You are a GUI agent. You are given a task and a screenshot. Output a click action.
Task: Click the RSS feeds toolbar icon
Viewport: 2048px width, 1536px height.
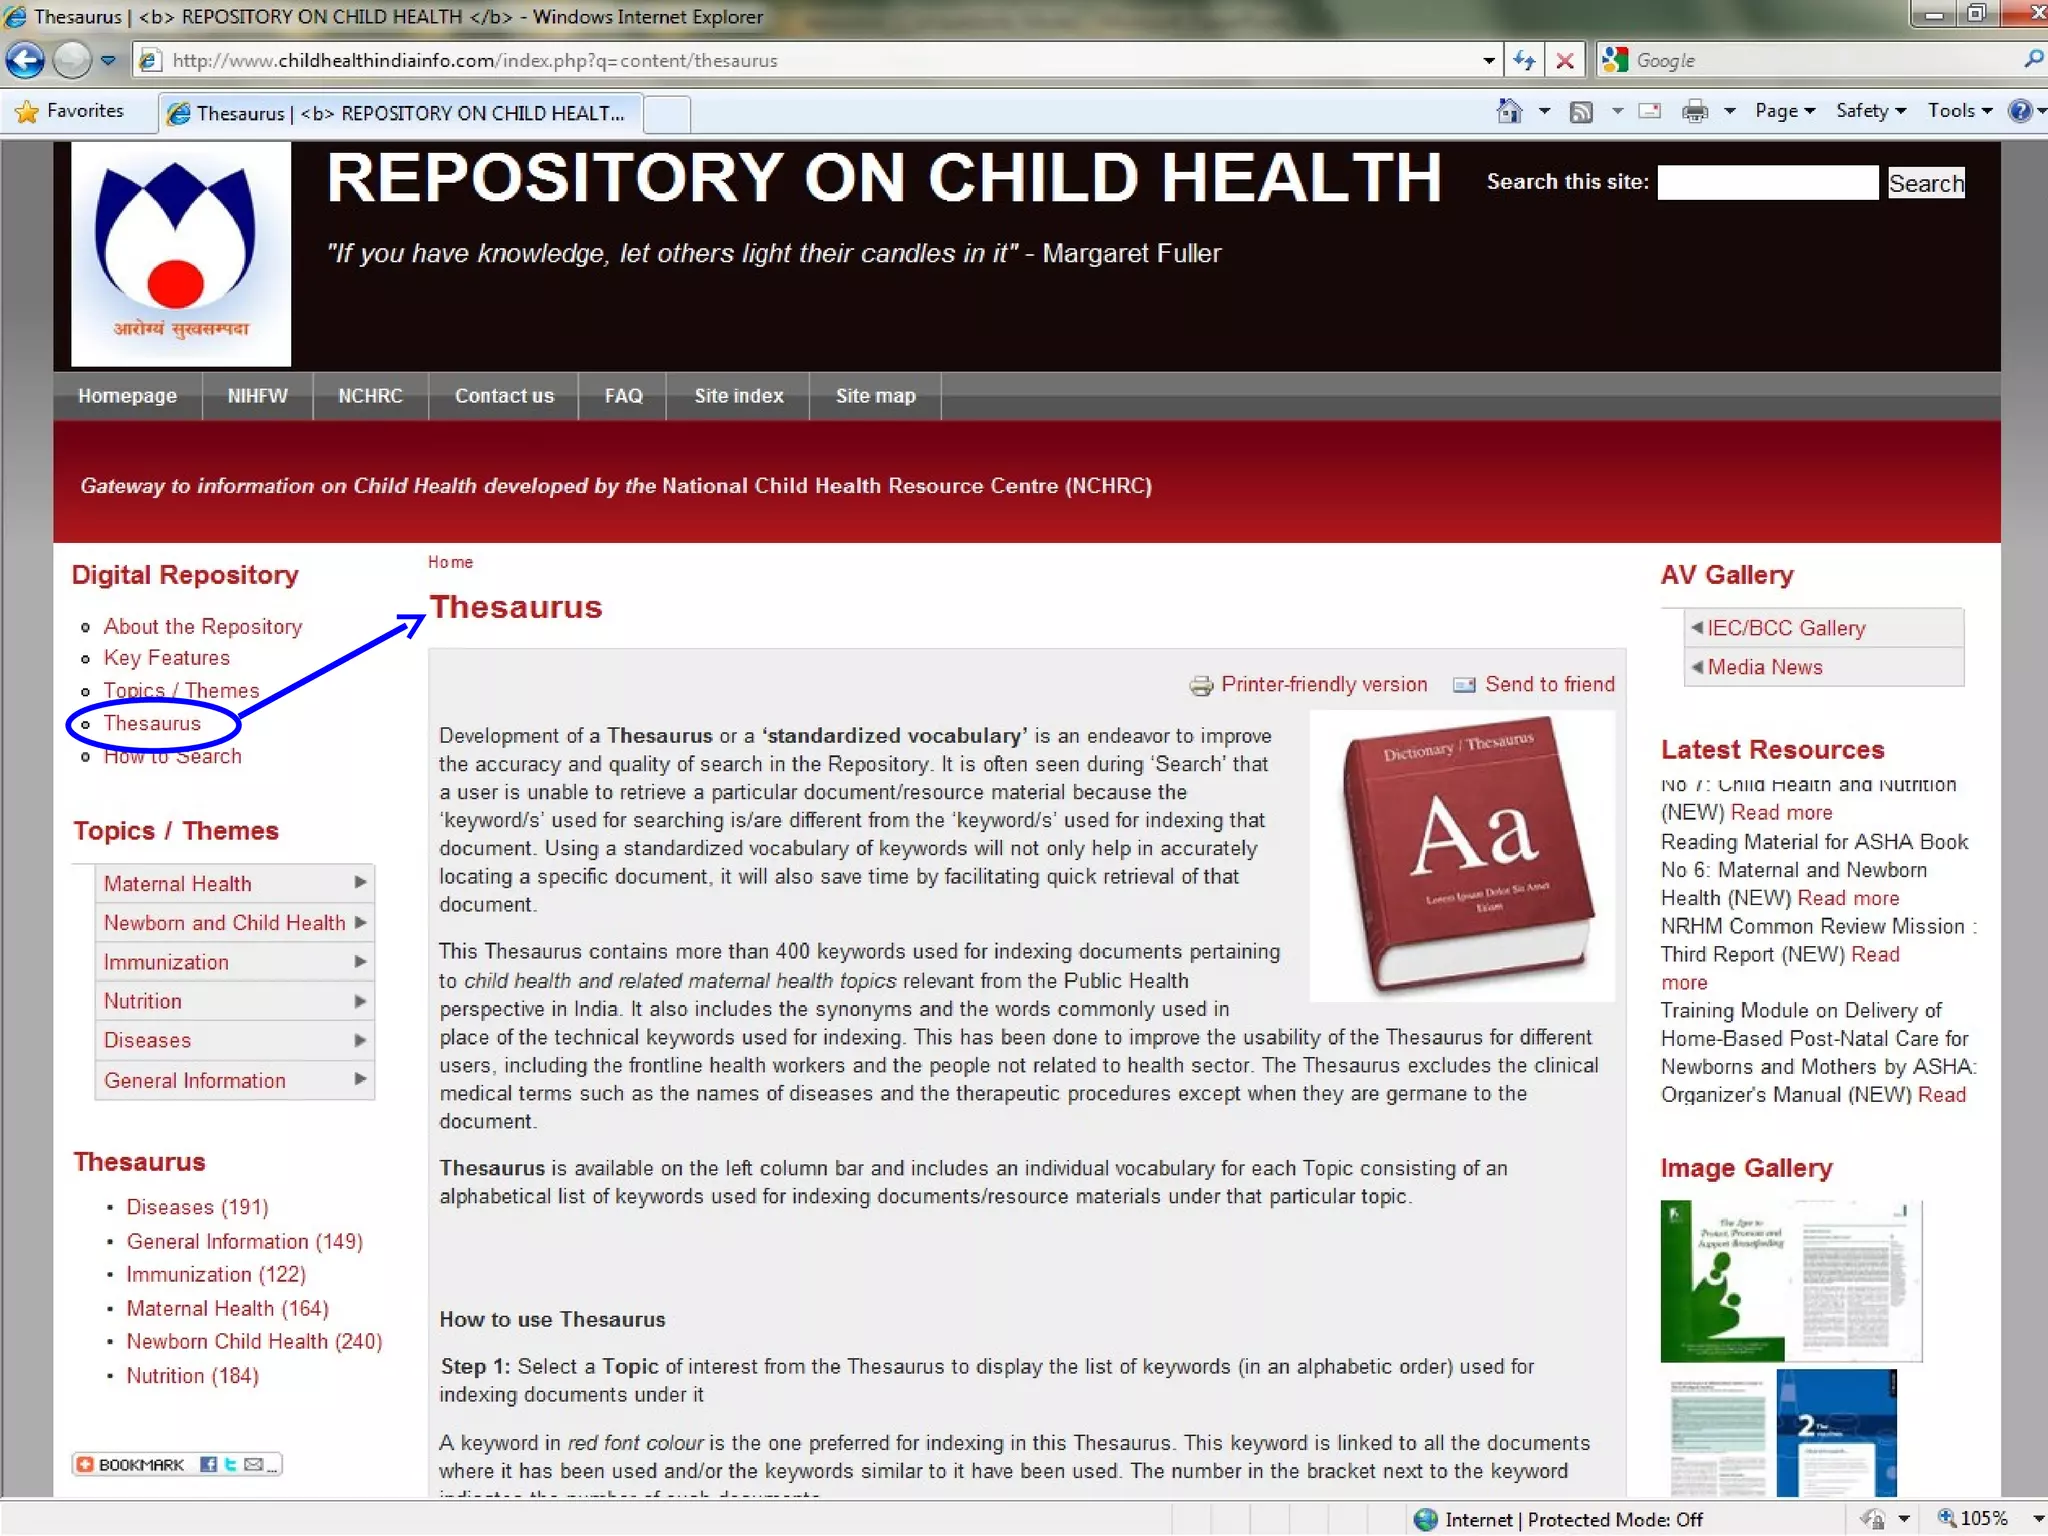pos(1581,111)
